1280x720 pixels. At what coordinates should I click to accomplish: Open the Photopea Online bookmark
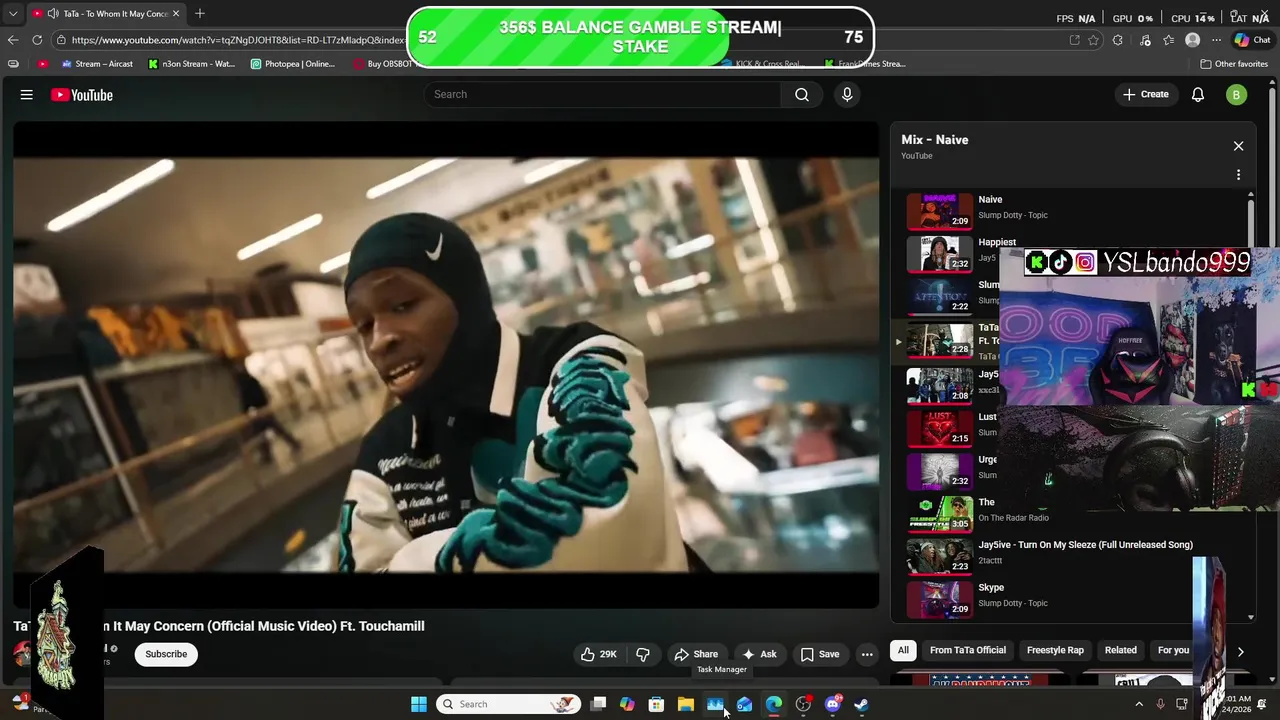pos(293,64)
